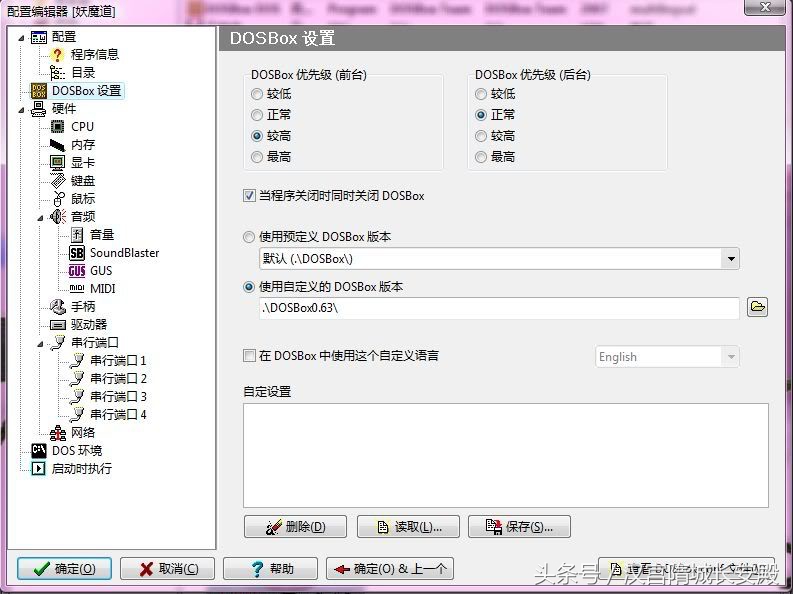Screen dimensions: 793x594
Task: Click the 目录 tree icon
Action: pos(58,73)
